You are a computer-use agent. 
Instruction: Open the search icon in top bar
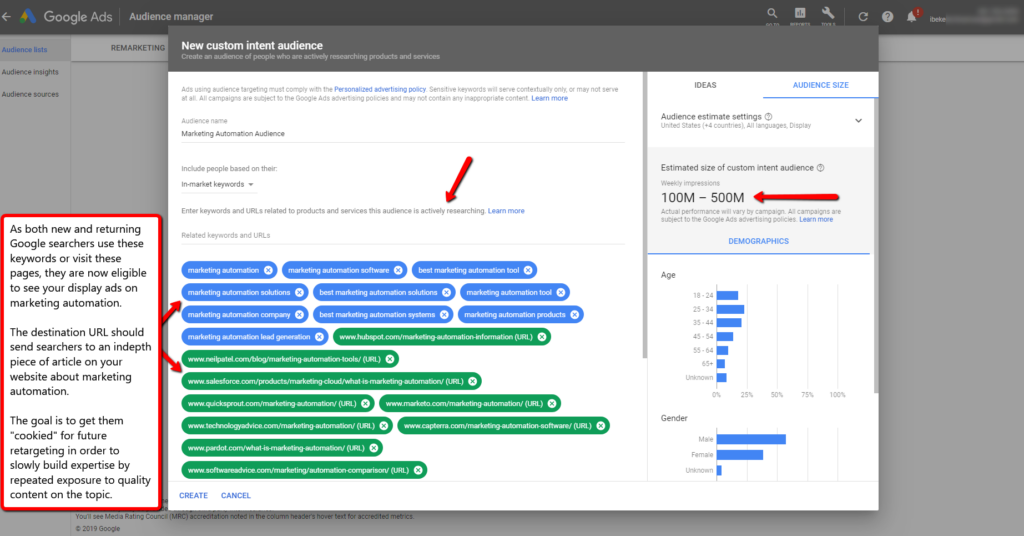[772, 14]
